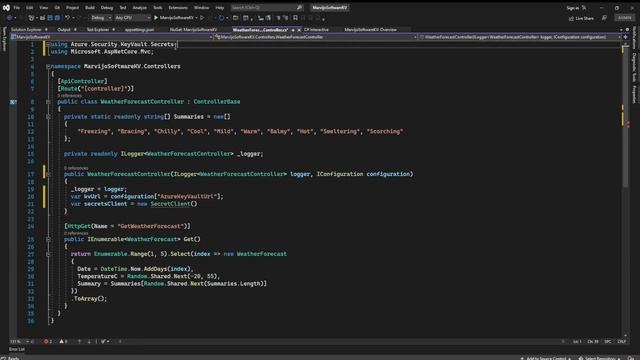The image size is (640, 360).
Task: Open the Build menu
Action: pos(90,8)
